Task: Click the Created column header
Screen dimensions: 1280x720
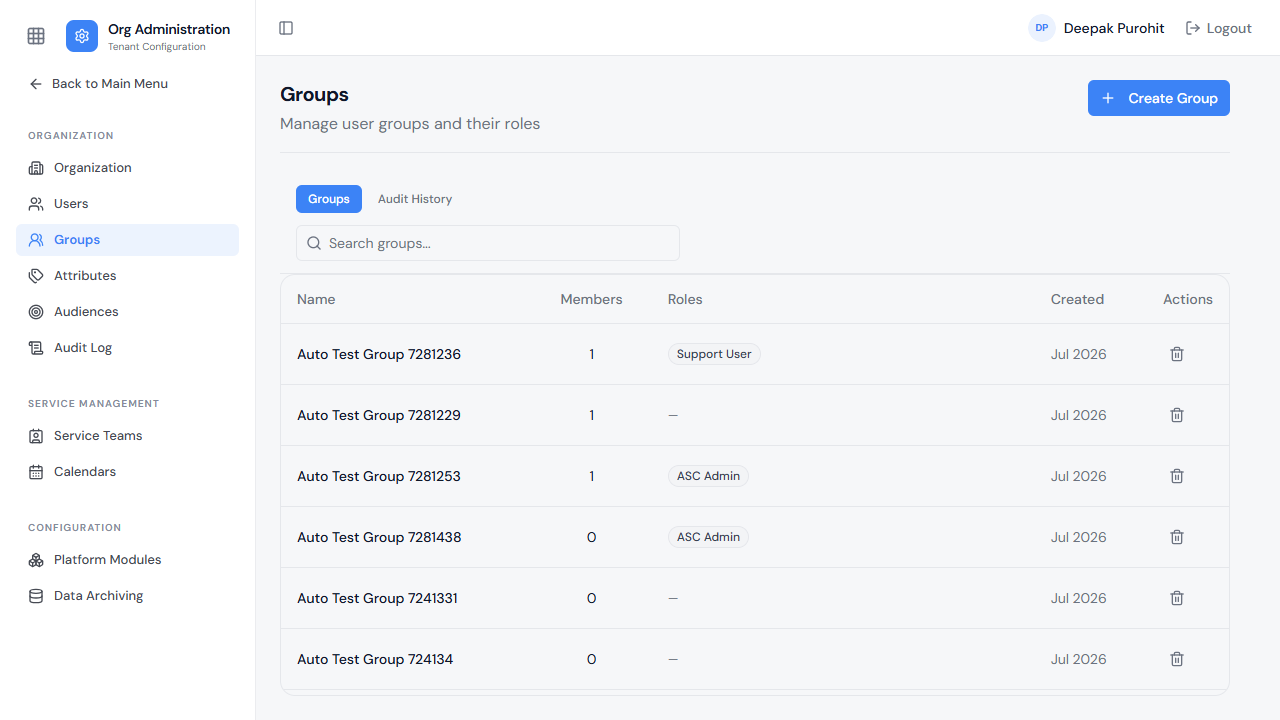Action: pyautogui.click(x=1077, y=299)
